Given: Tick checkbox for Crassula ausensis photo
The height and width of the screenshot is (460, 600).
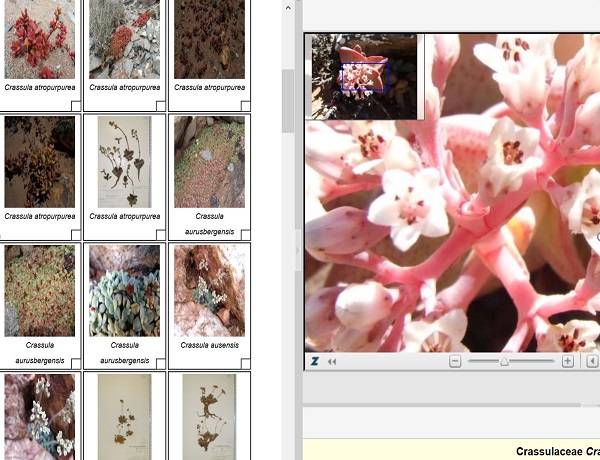Looking at the screenshot, I should [x=246, y=363].
